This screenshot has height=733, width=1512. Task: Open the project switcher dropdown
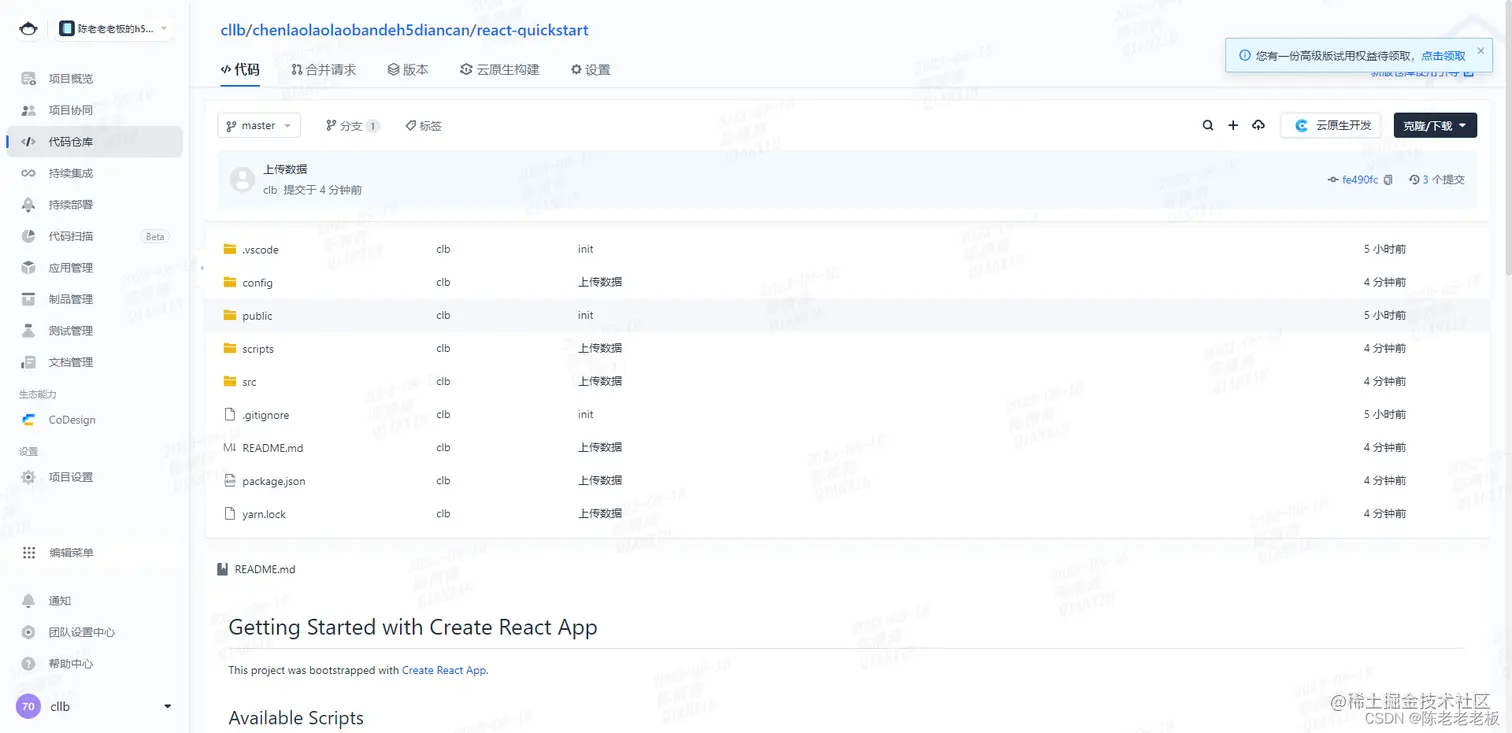(113, 29)
